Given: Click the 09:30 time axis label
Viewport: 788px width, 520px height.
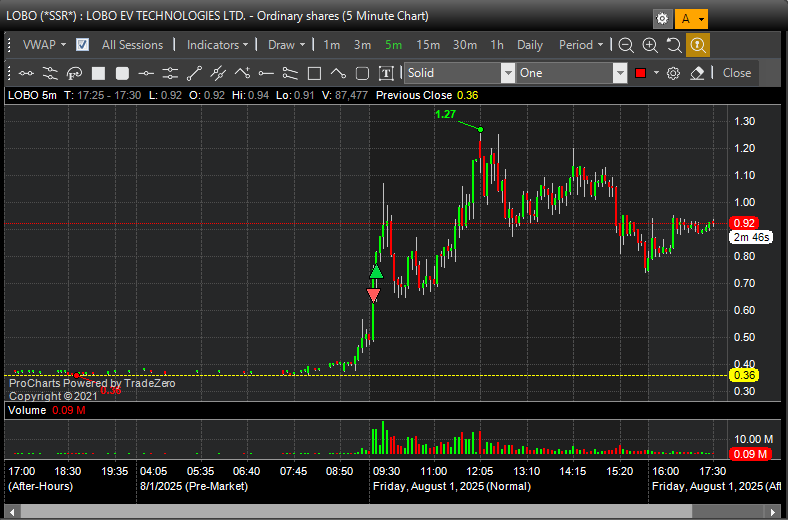Looking at the screenshot, I should 386,471.
